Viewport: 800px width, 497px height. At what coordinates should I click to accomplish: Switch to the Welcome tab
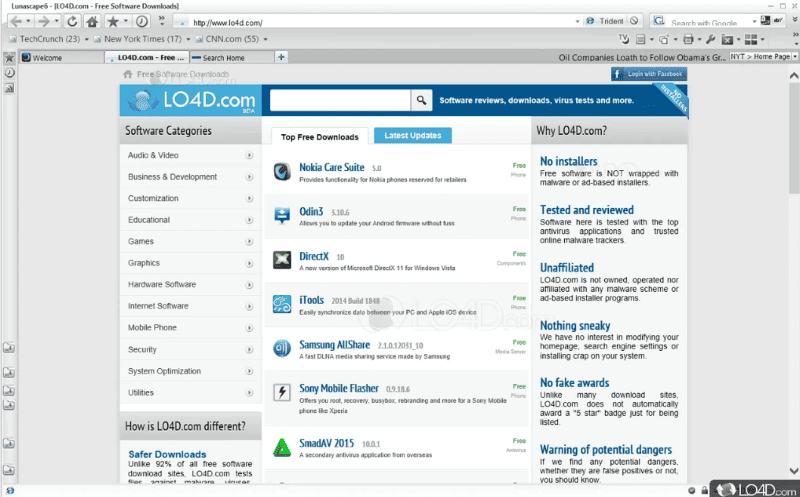click(61, 58)
